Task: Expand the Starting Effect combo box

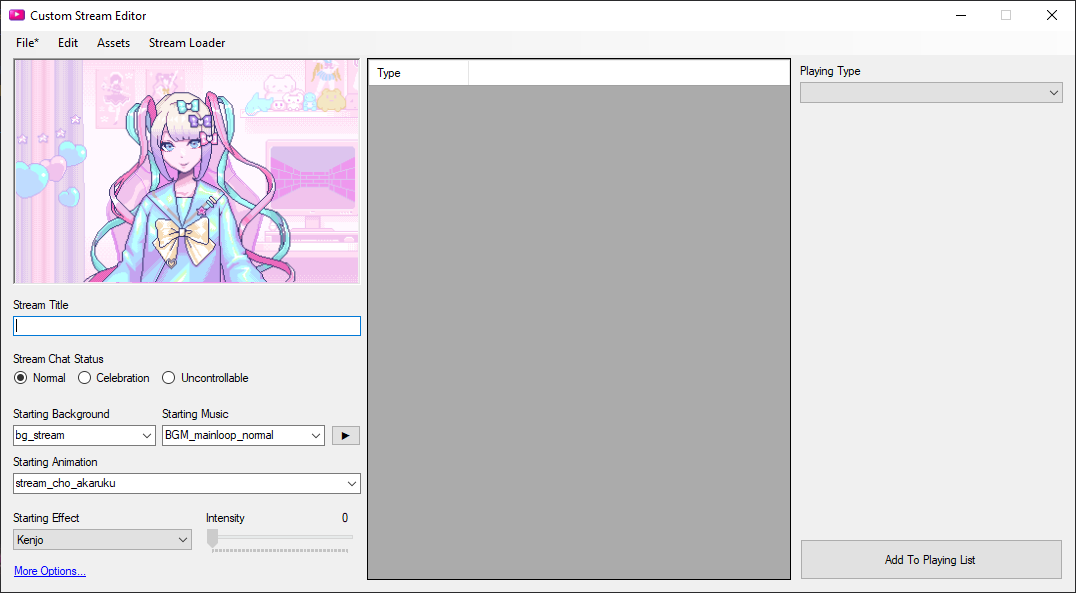Action: [184, 539]
